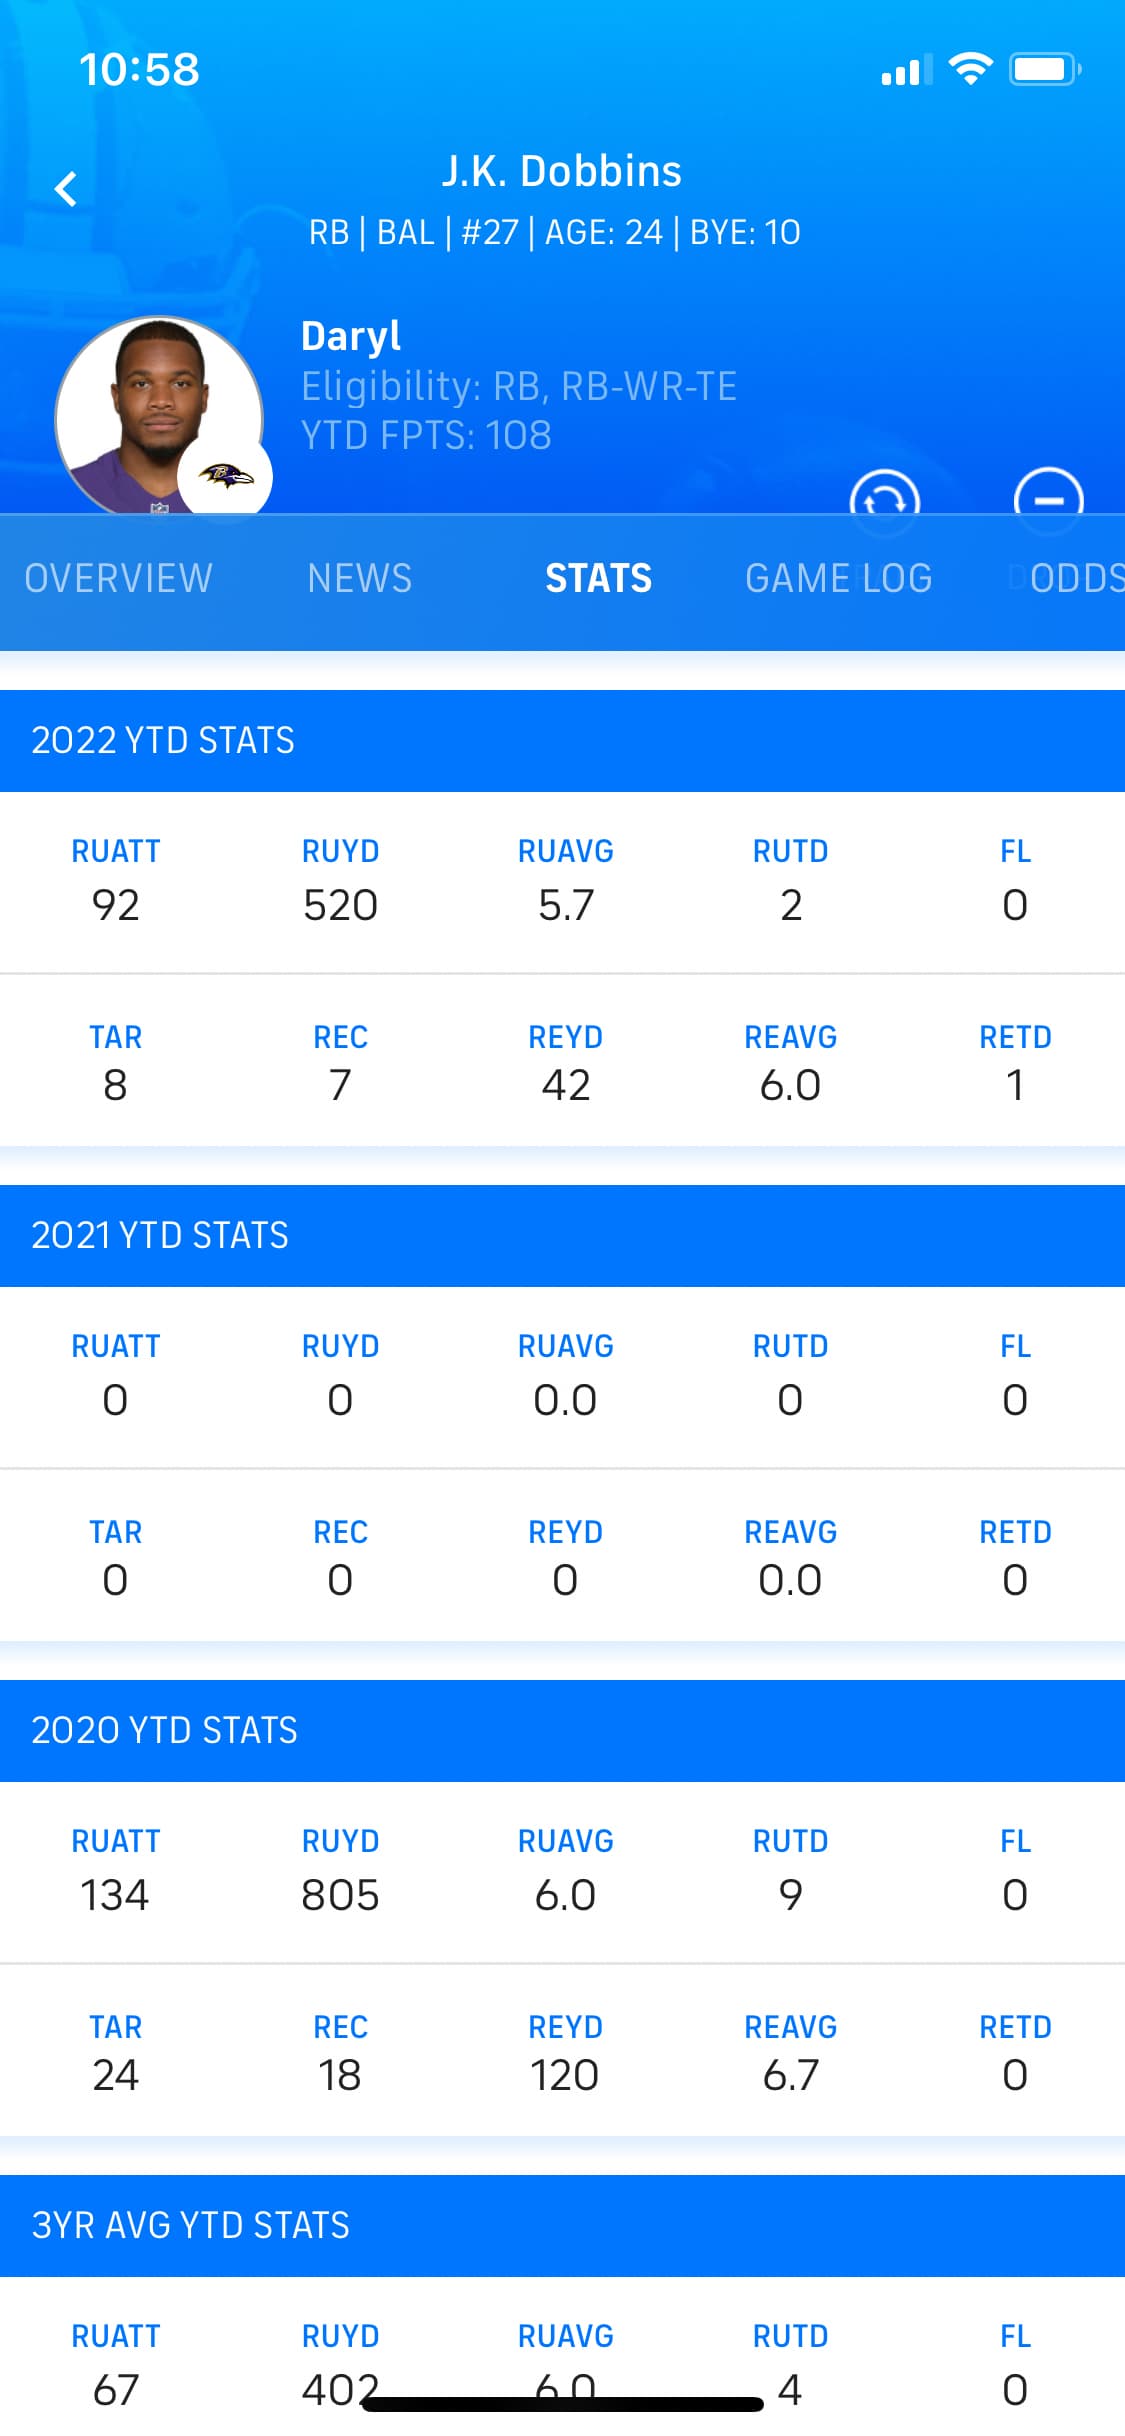Tap the 2021 YTD Stats header
Screen dimensions: 1125x2436
[x=160, y=1235]
